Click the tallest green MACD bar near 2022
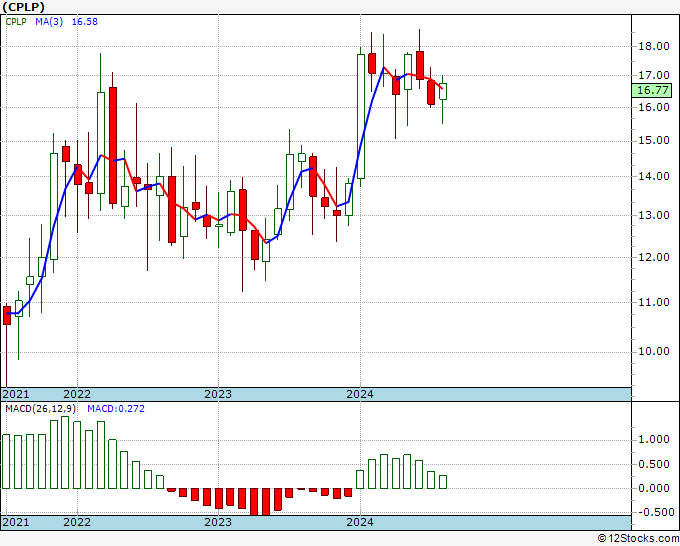The height and width of the screenshot is (546, 680). click(65, 452)
